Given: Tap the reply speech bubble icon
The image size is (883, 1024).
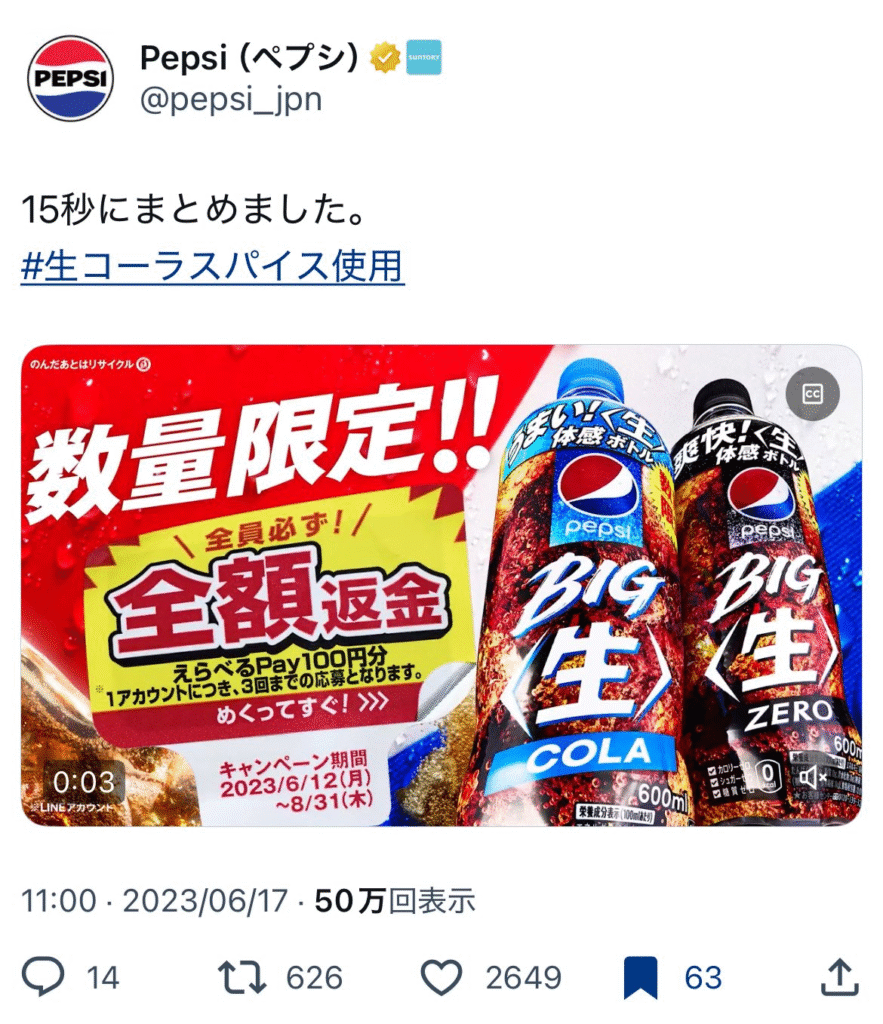Looking at the screenshot, I should coord(43,976).
